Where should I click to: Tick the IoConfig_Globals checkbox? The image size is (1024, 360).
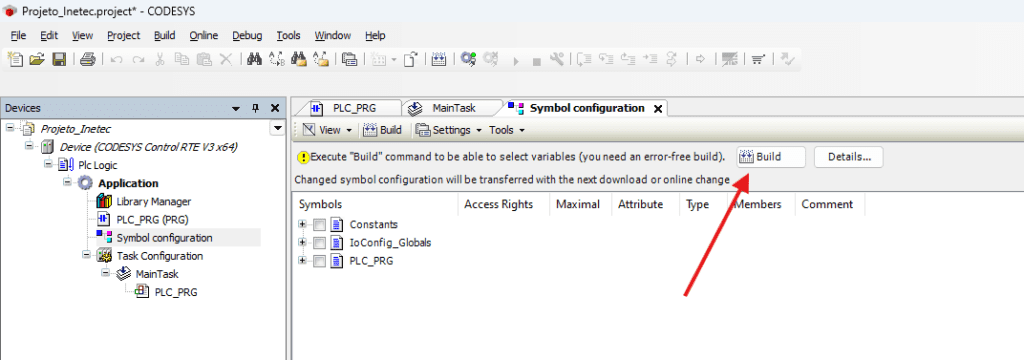(319, 243)
